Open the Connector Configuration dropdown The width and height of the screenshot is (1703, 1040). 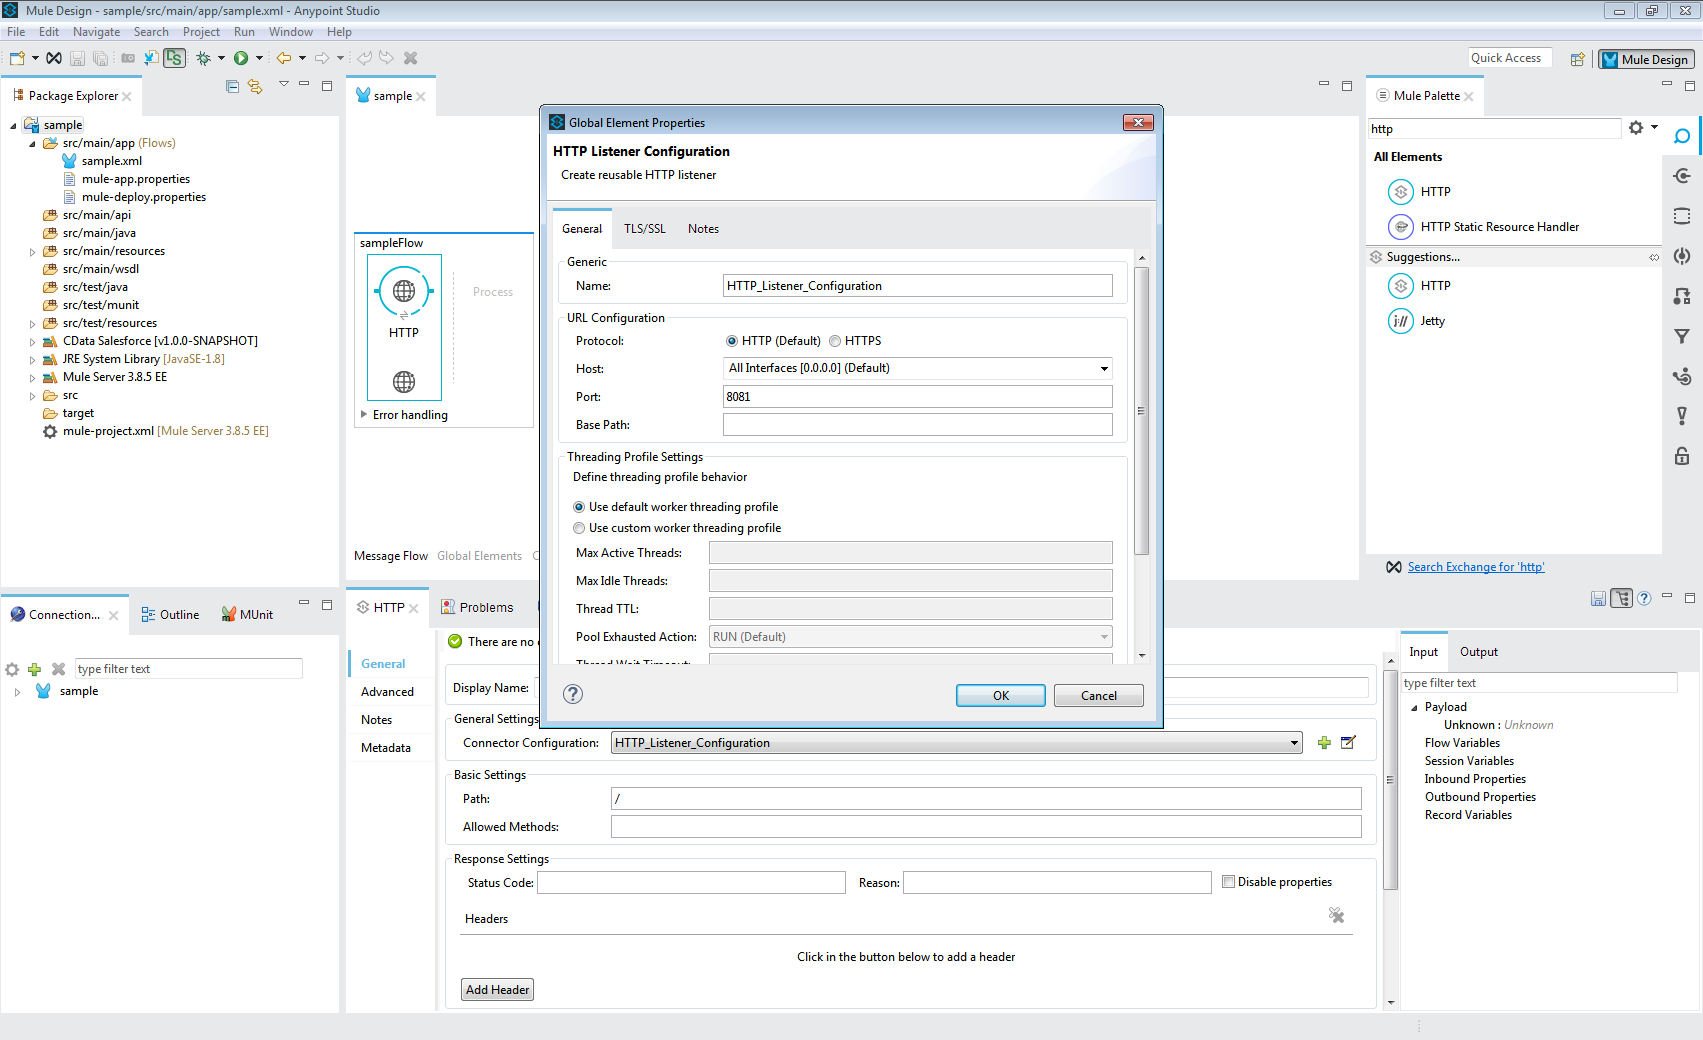[x=1294, y=743]
